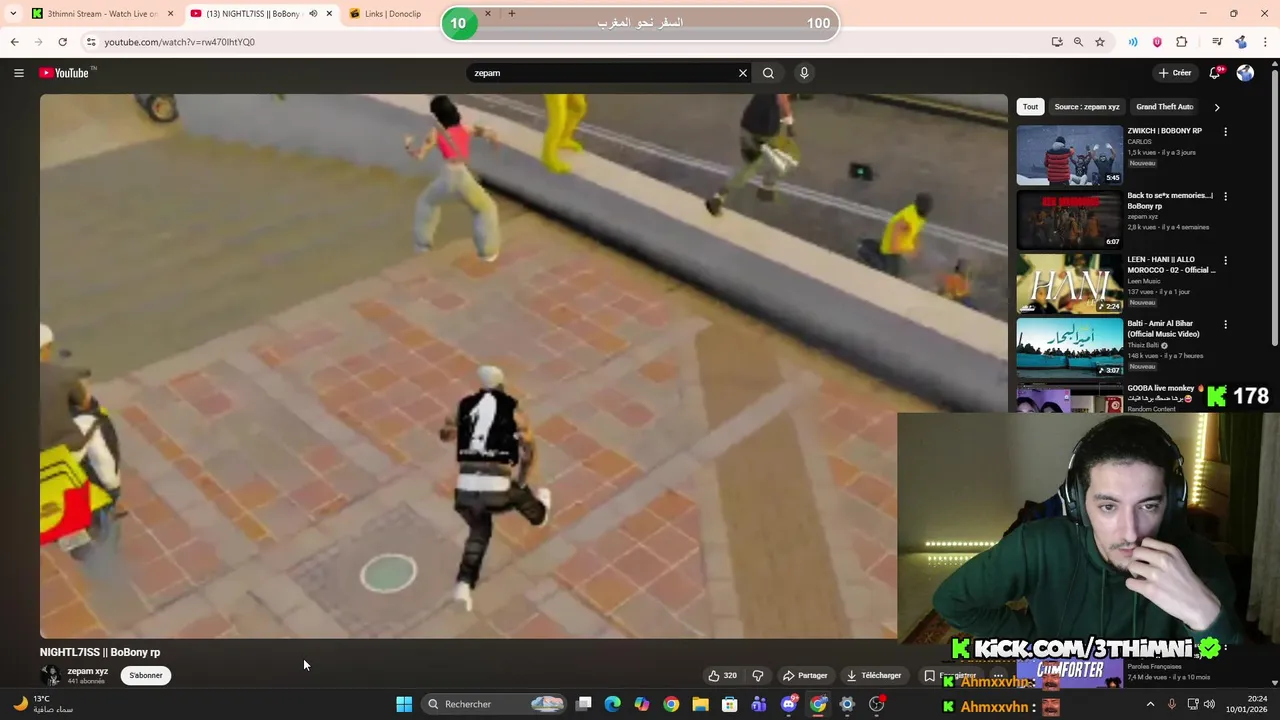Bookmark this page with the star
Image resolution: width=1280 pixels, height=720 pixels.
point(1100,42)
